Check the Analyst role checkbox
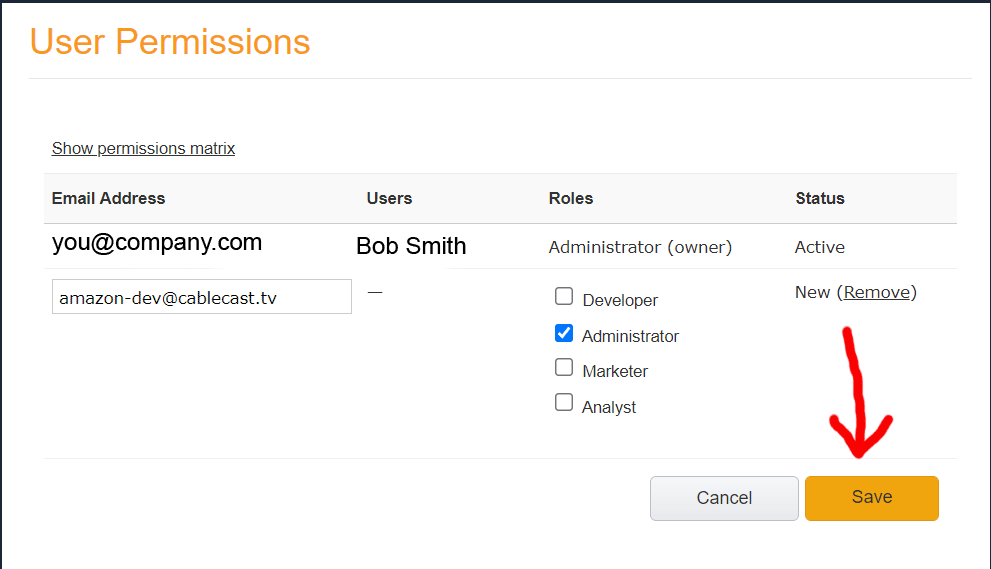Image resolution: width=991 pixels, height=569 pixels. pyautogui.click(x=564, y=403)
